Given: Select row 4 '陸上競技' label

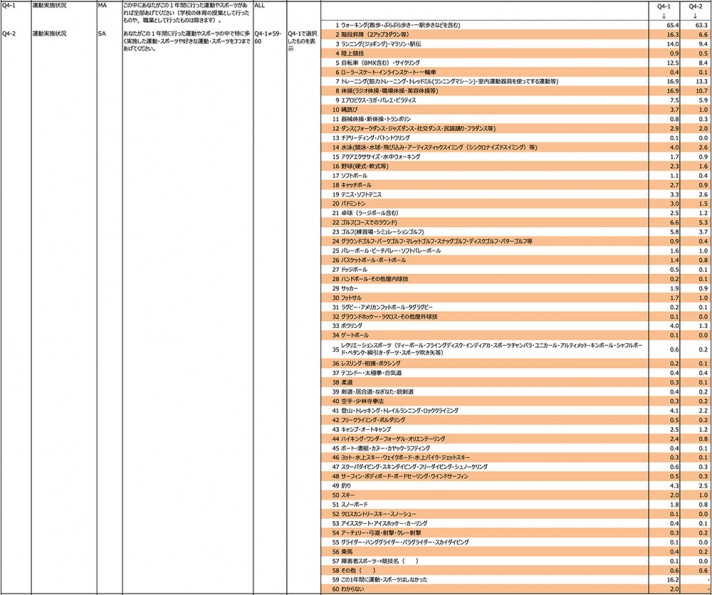Looking at the screenshot, I should (x=350, y=54).
